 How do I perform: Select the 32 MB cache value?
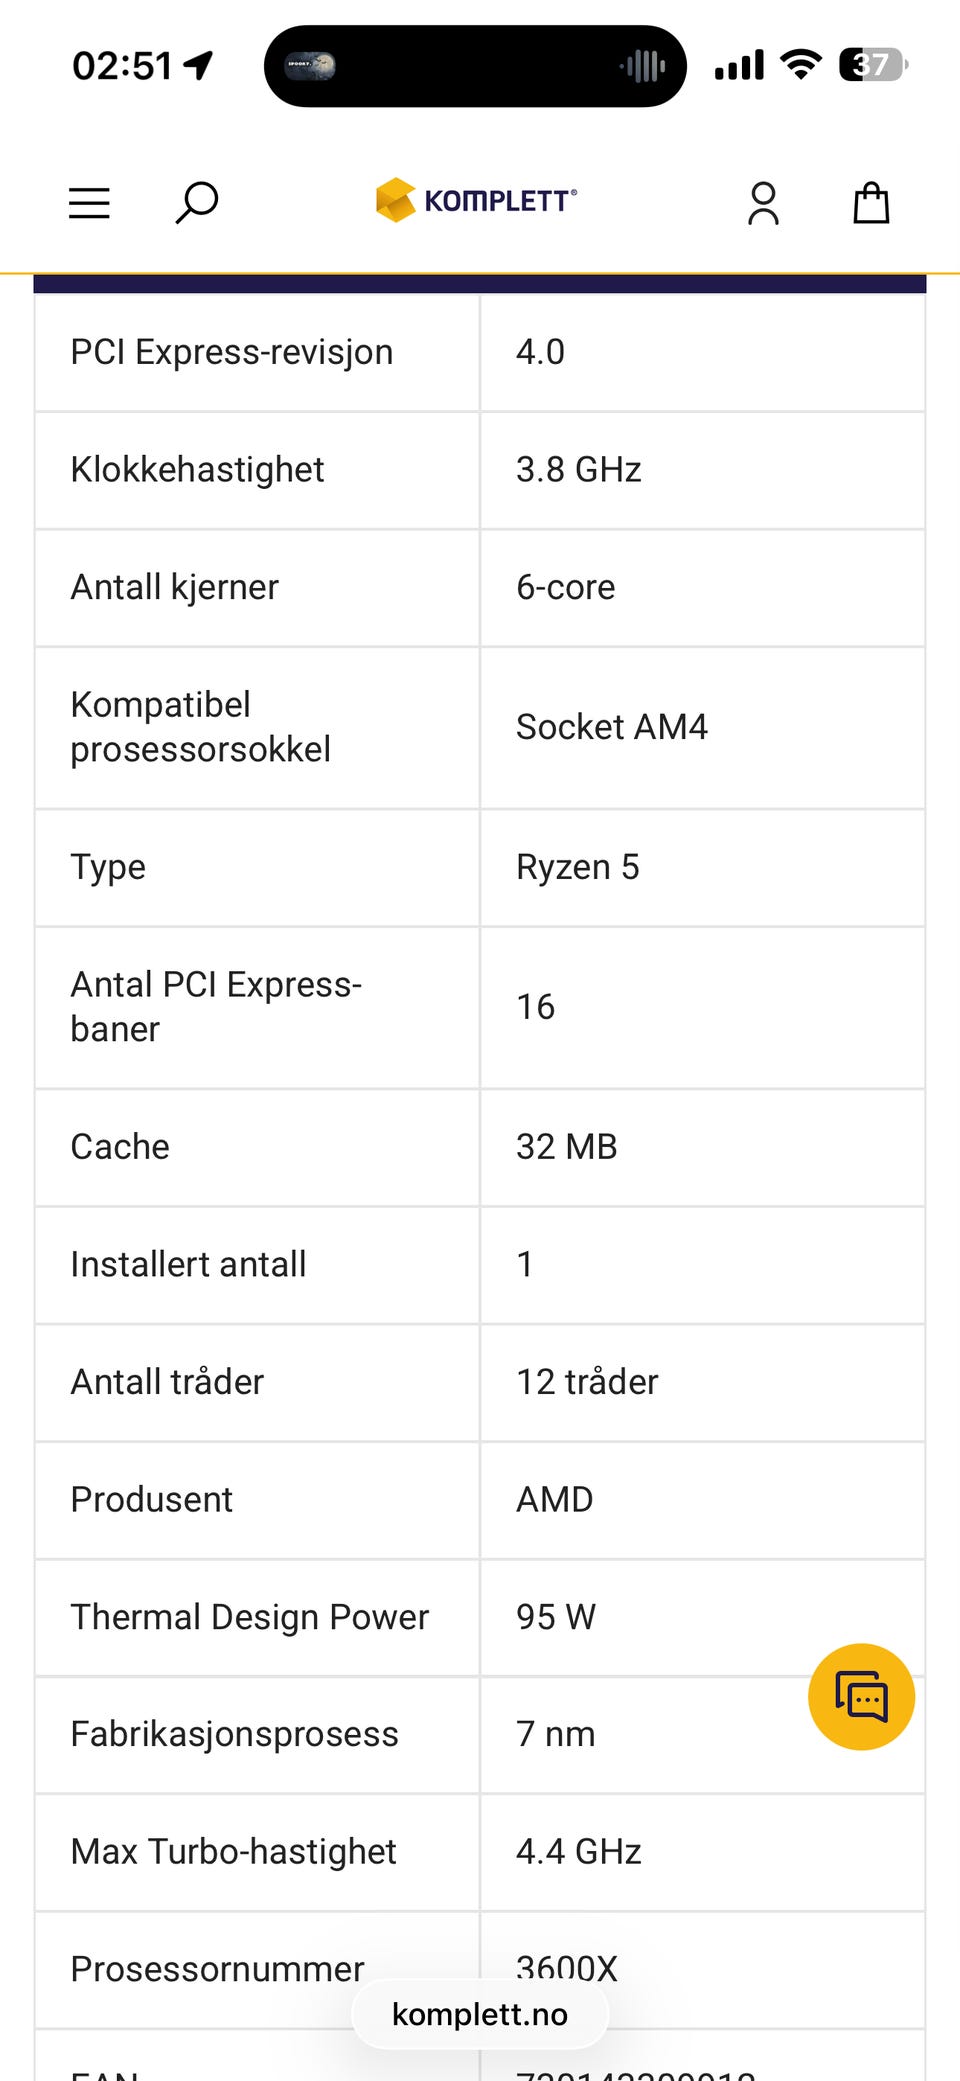click(x=566, y=1147)
